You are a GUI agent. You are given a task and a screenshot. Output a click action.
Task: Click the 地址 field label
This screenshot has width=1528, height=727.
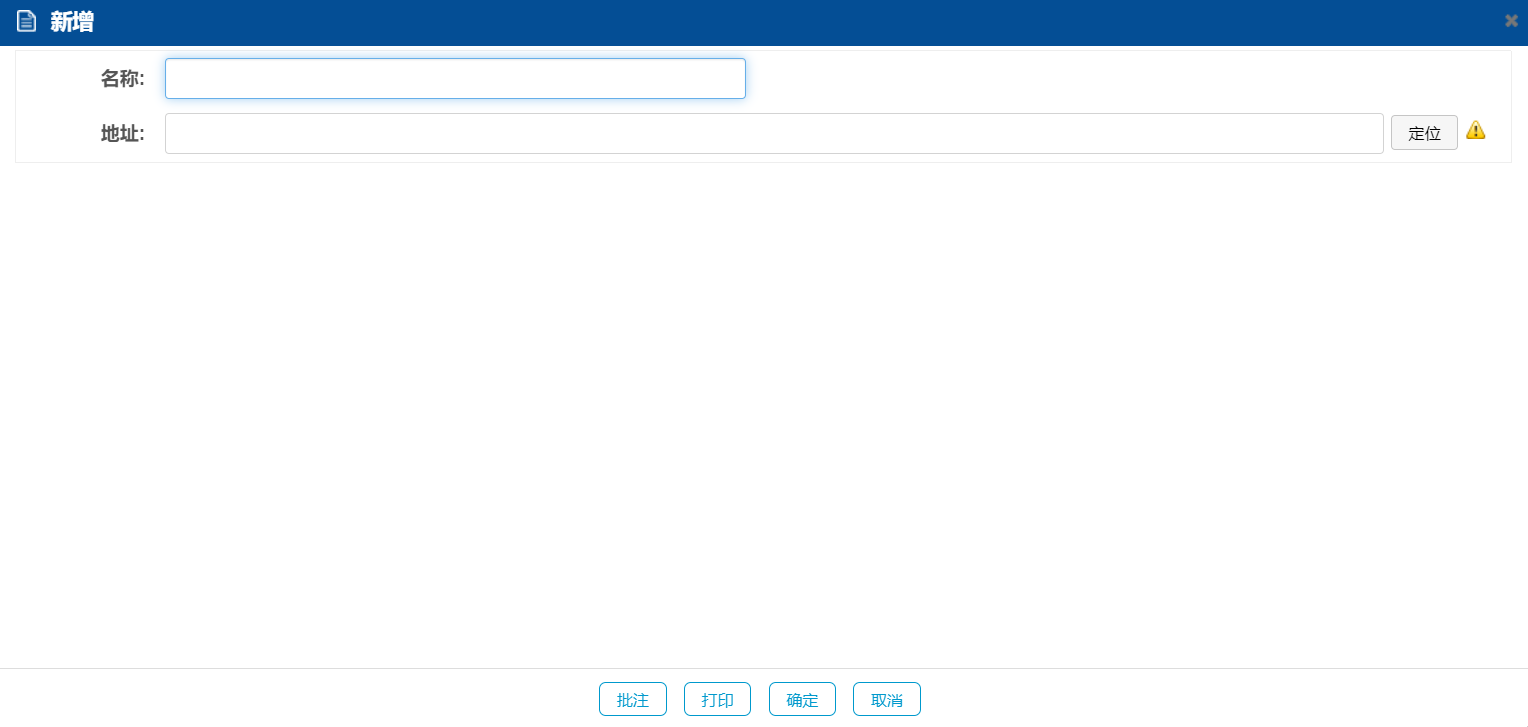pos(122,134)
